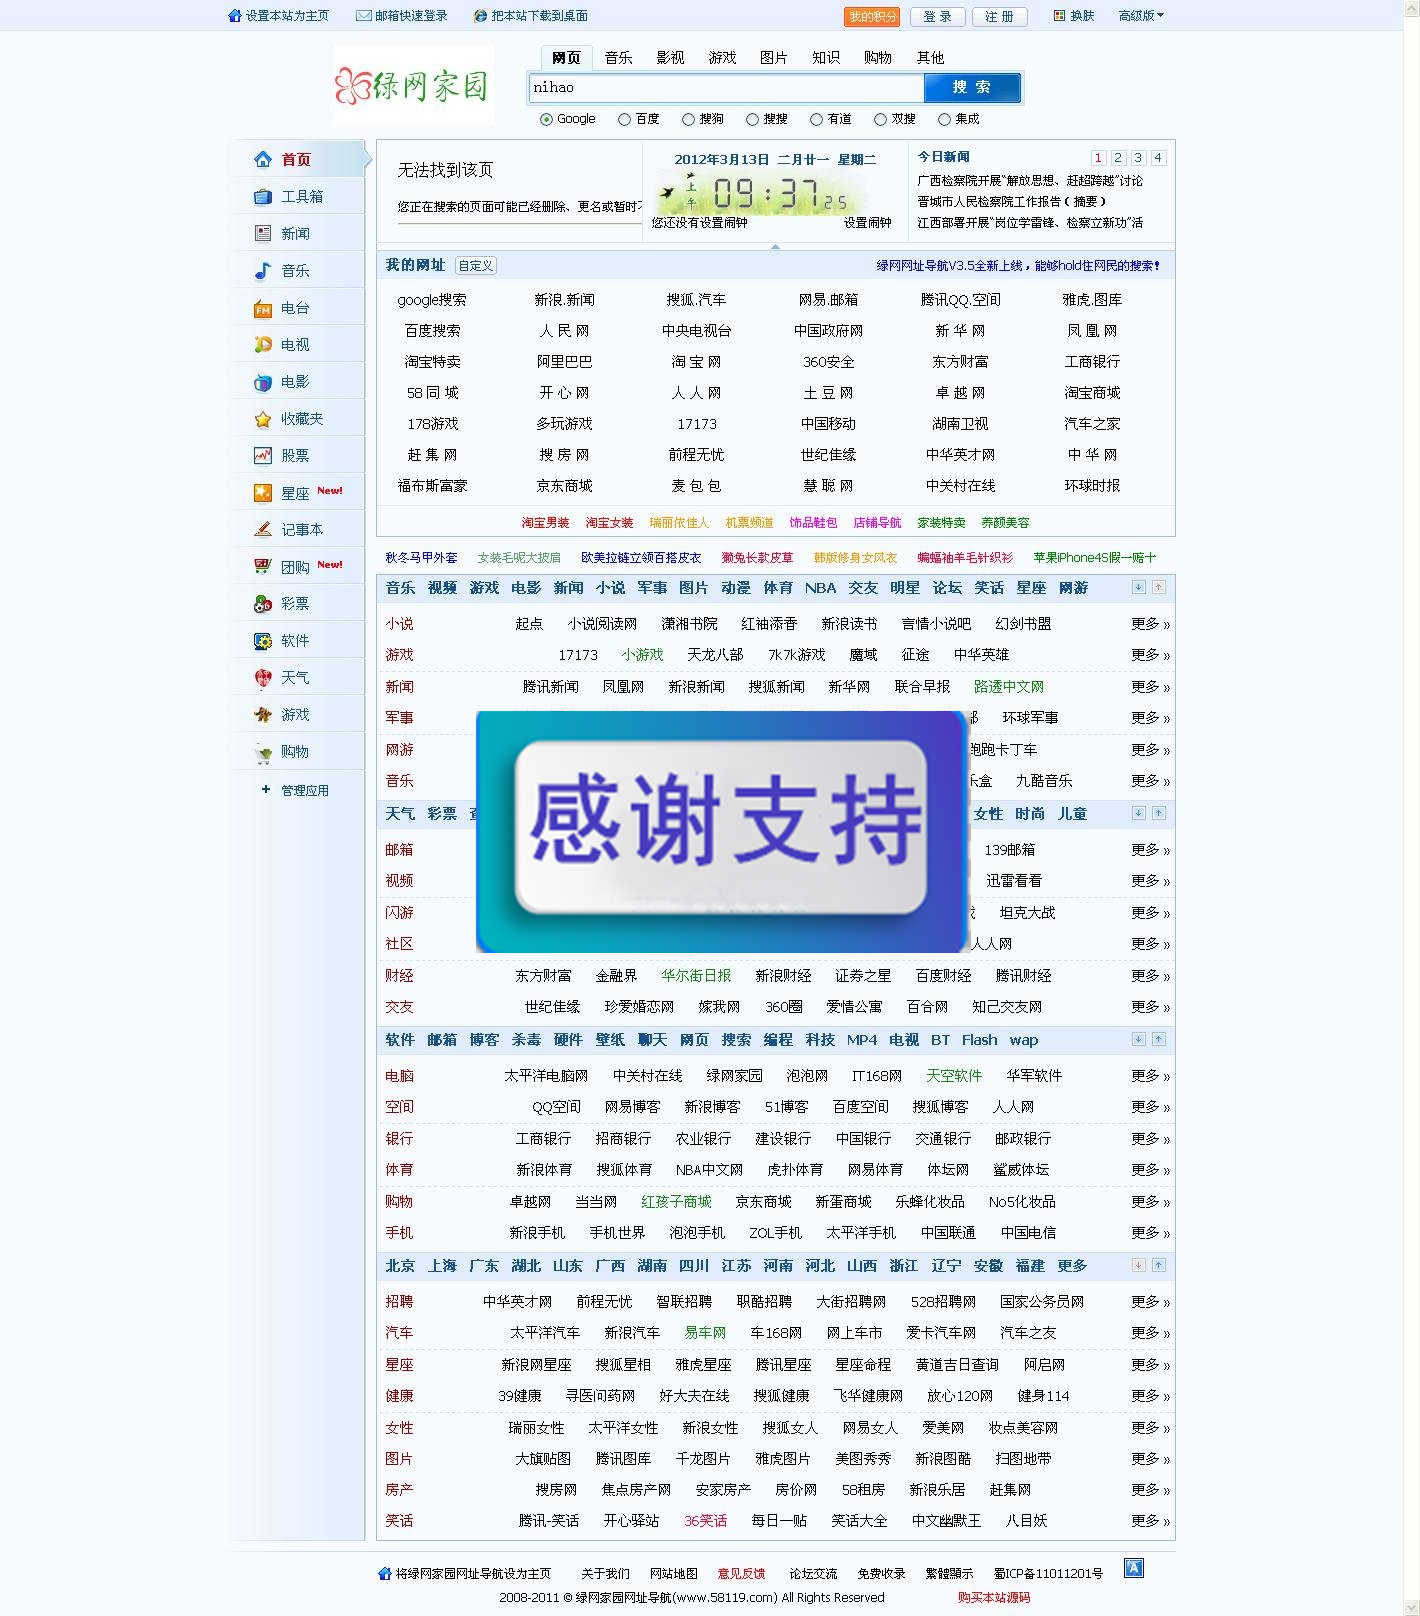Open the 团购 shopping cart icon

263,567
